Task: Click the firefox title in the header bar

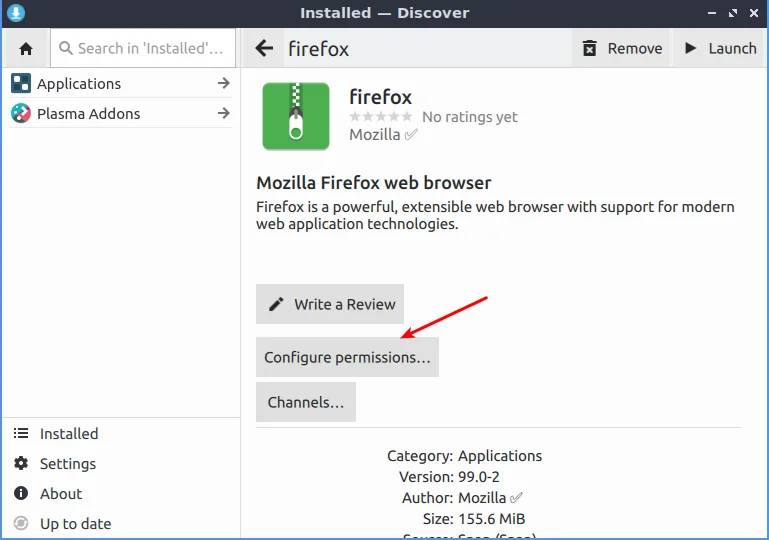Action: [x=318, y=49]
